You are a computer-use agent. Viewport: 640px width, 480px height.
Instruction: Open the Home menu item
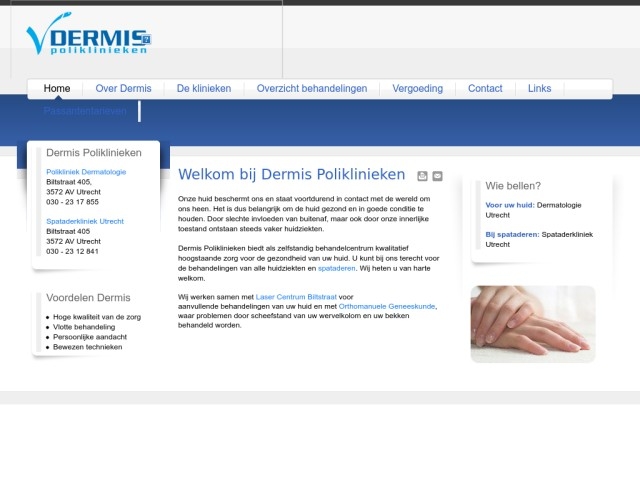[57, 89]
